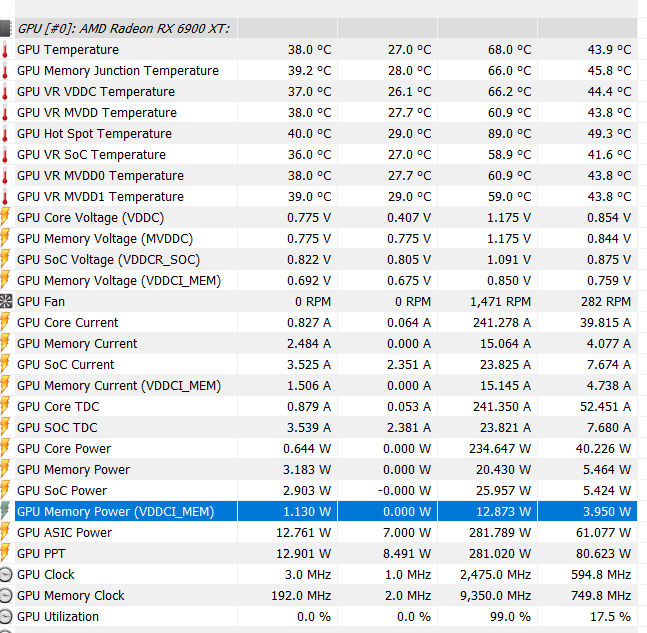Click lightning icon for GPU Core Voltage (VDDC)
Image resolution: width=647 pixels, height=633 pixels.
[x=5, y=217]
